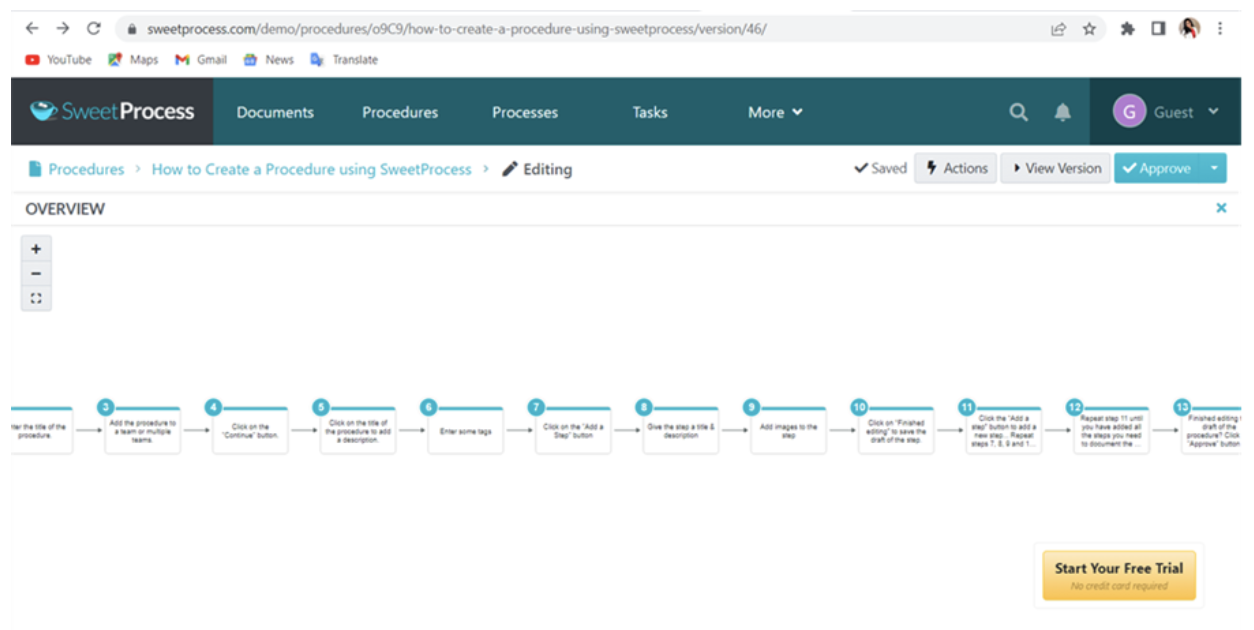This screenshot has height=630, width=1254.
Task: Click the View Version button
Action: click(1055, 168)
